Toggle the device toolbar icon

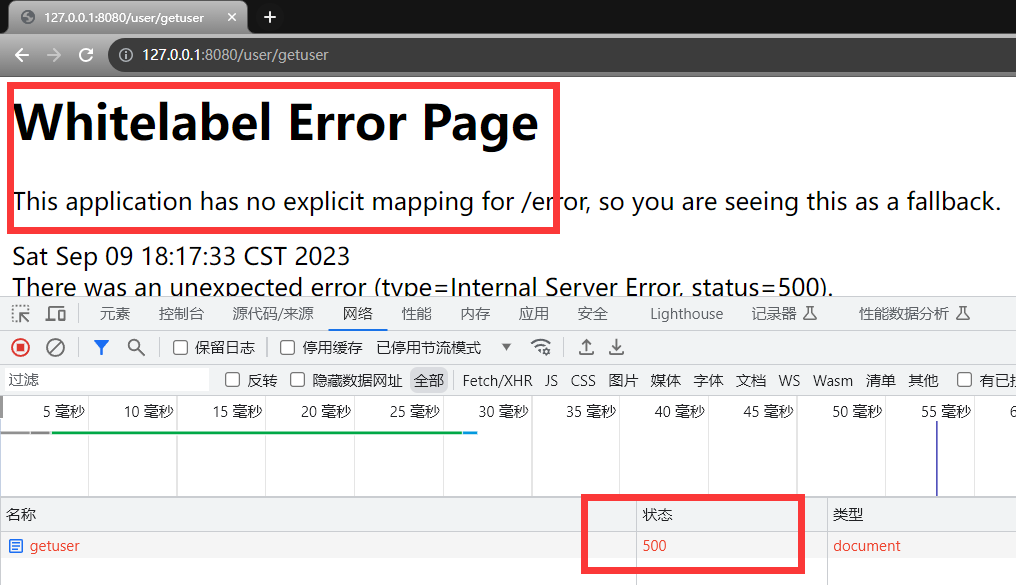[56, 314]
